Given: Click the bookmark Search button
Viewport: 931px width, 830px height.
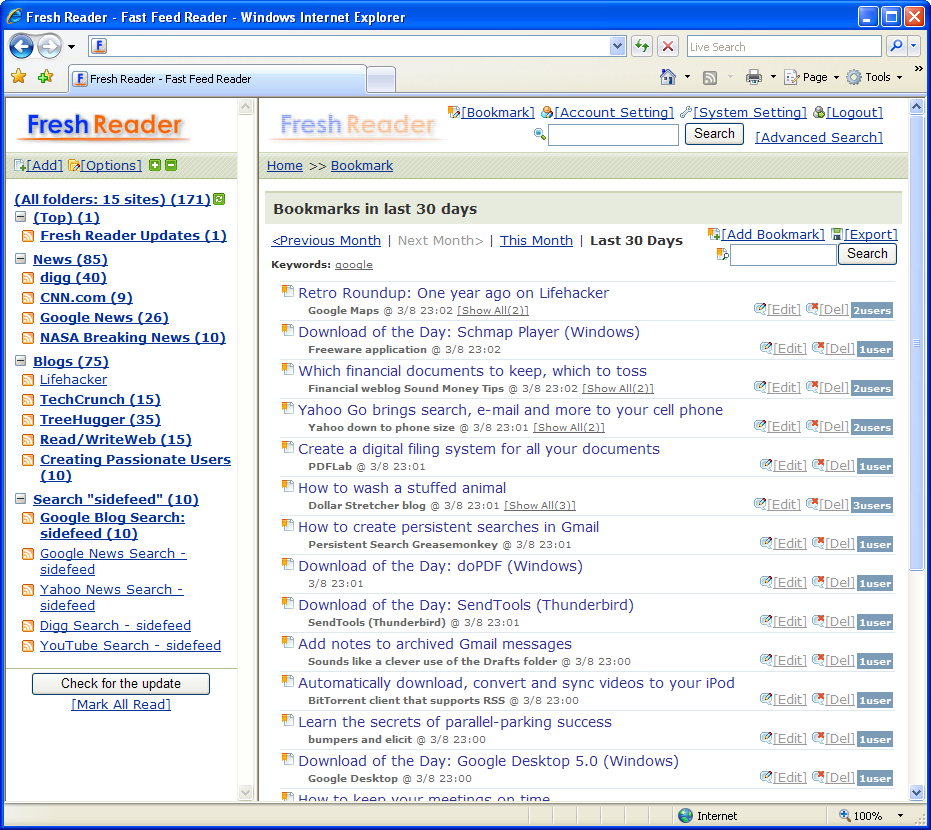Looking at the screenshot, I should [x=867, y=254].
